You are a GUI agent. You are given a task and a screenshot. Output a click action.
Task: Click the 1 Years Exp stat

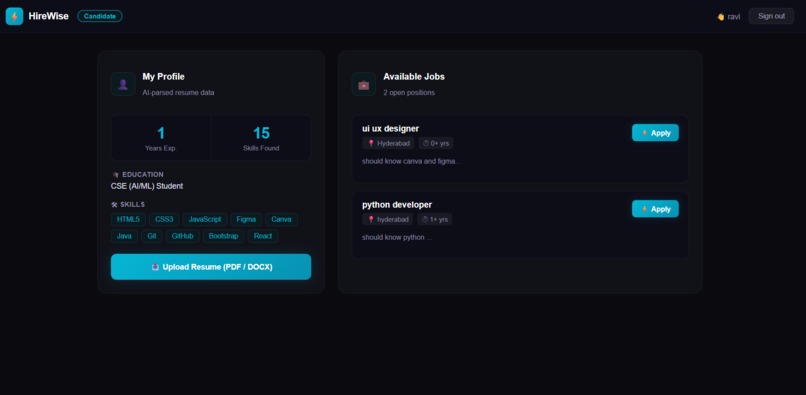coord(161,138)
